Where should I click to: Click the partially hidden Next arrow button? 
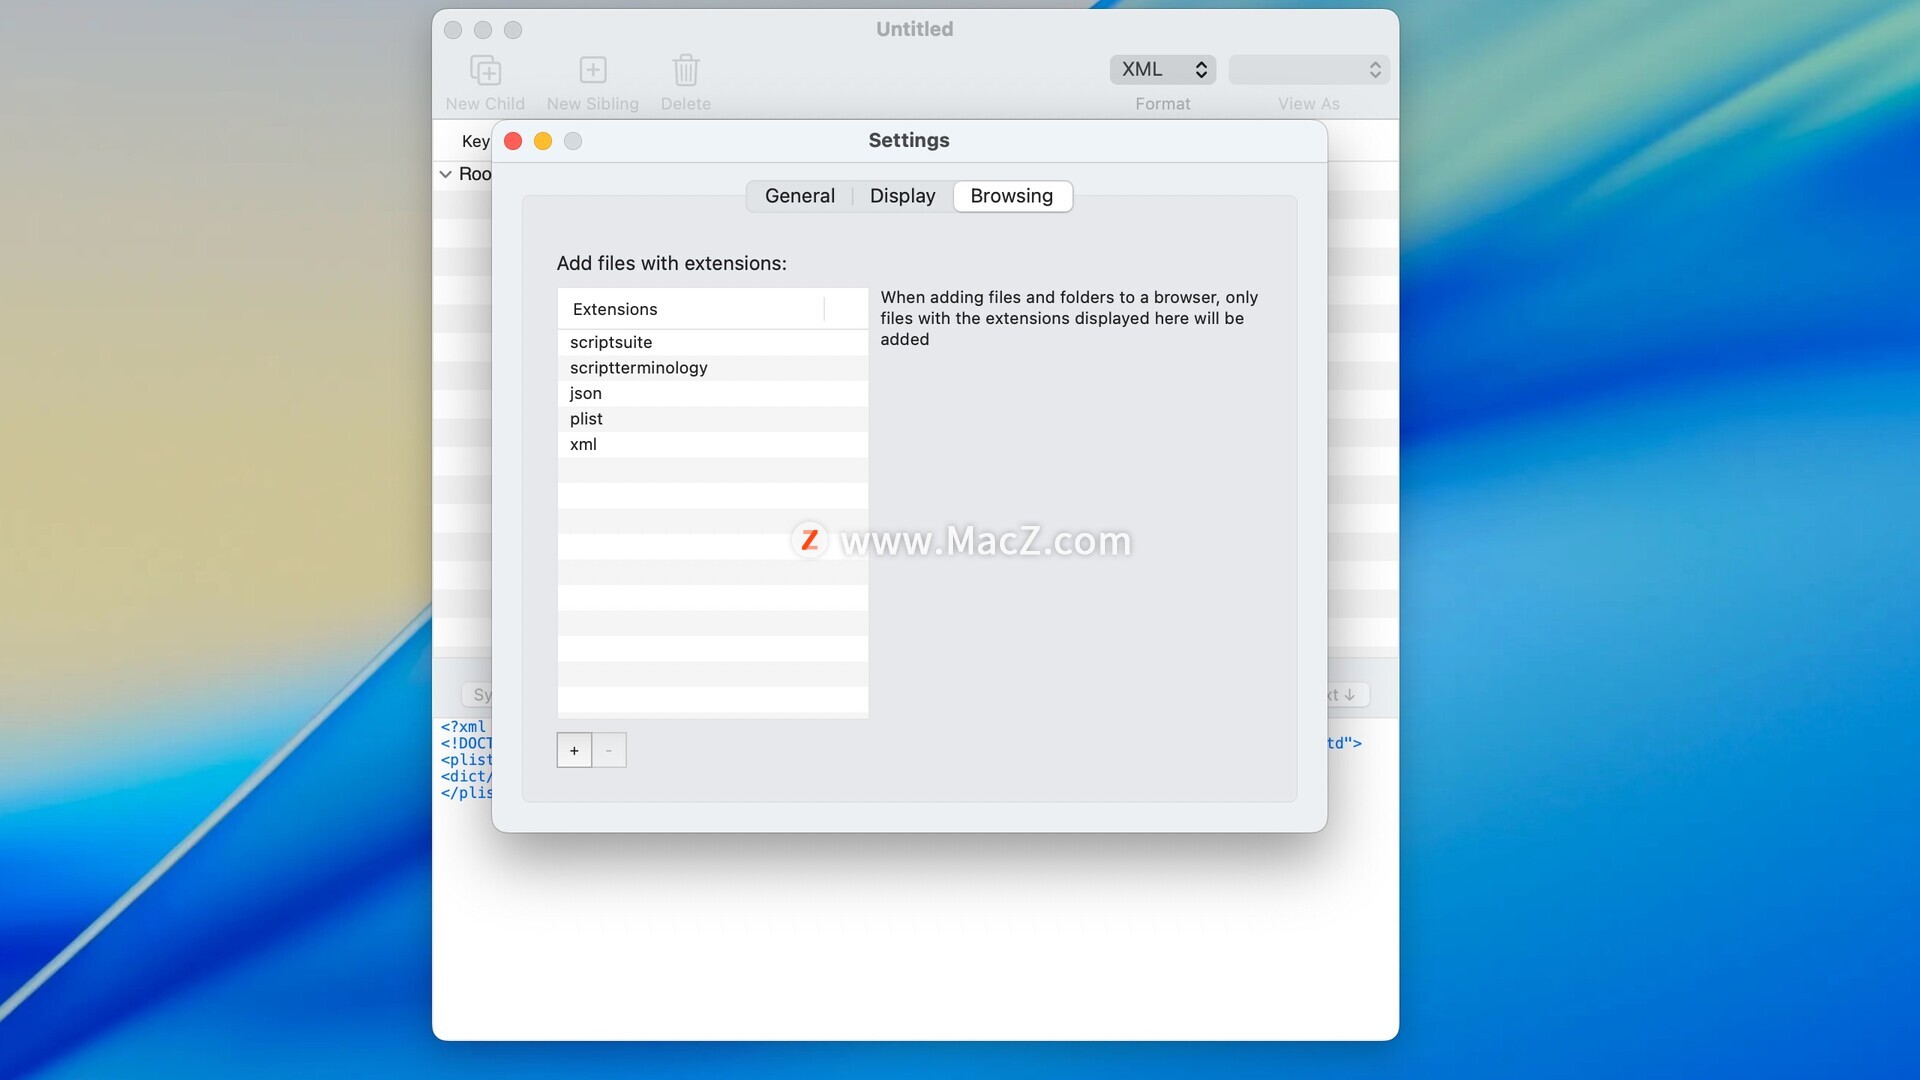[x=1346, y=694]
